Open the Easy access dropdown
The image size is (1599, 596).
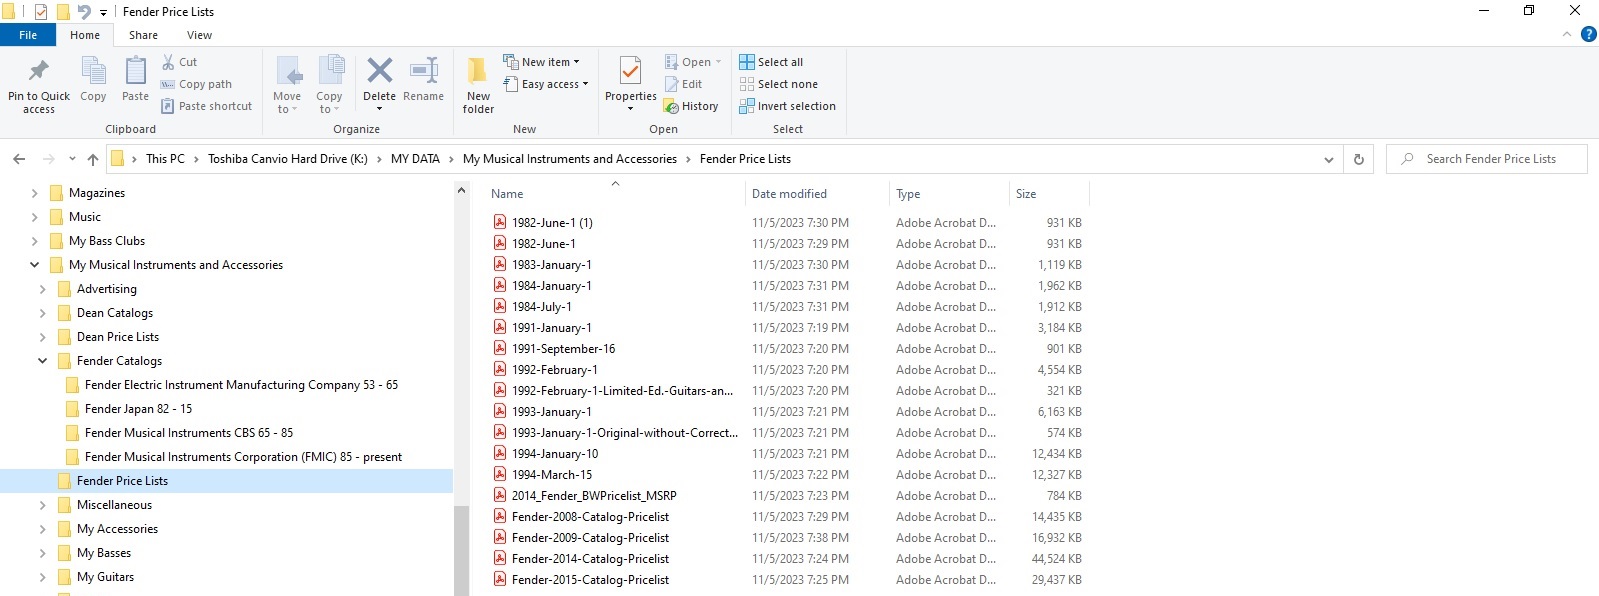(x=546, y=84)
